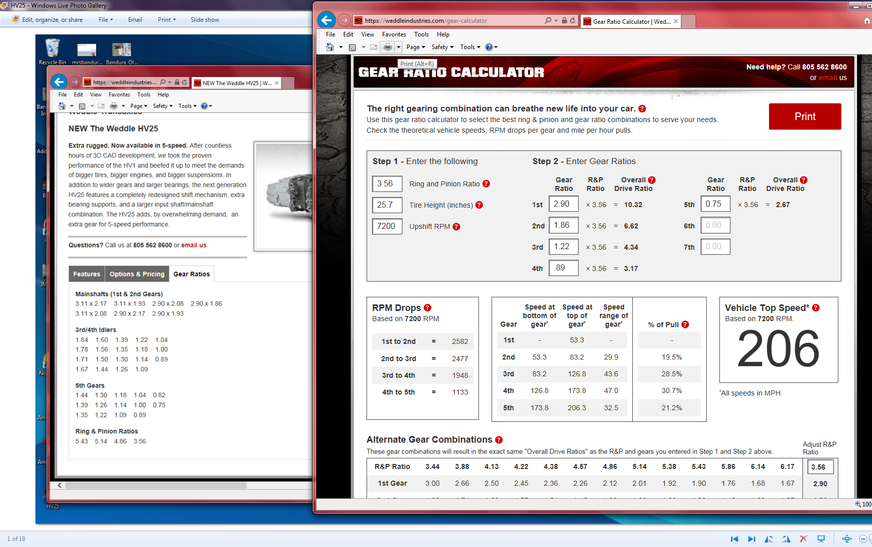The width and height of the screenshot is (872, 547).
Task: Click the Upshift RPM input field
Action: point(387,226)
